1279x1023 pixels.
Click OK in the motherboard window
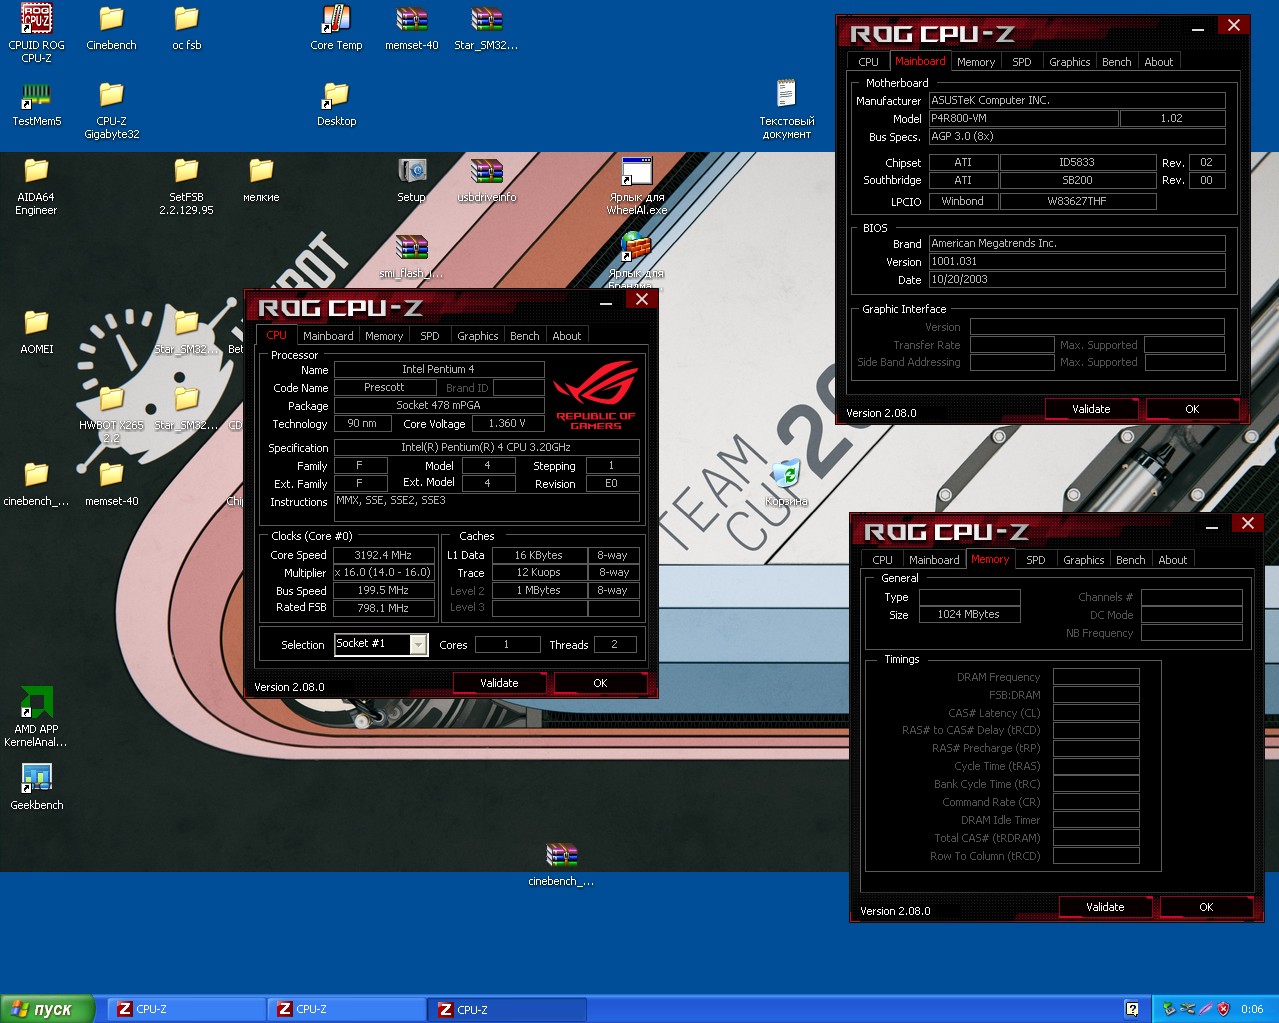pos(1192,409)
